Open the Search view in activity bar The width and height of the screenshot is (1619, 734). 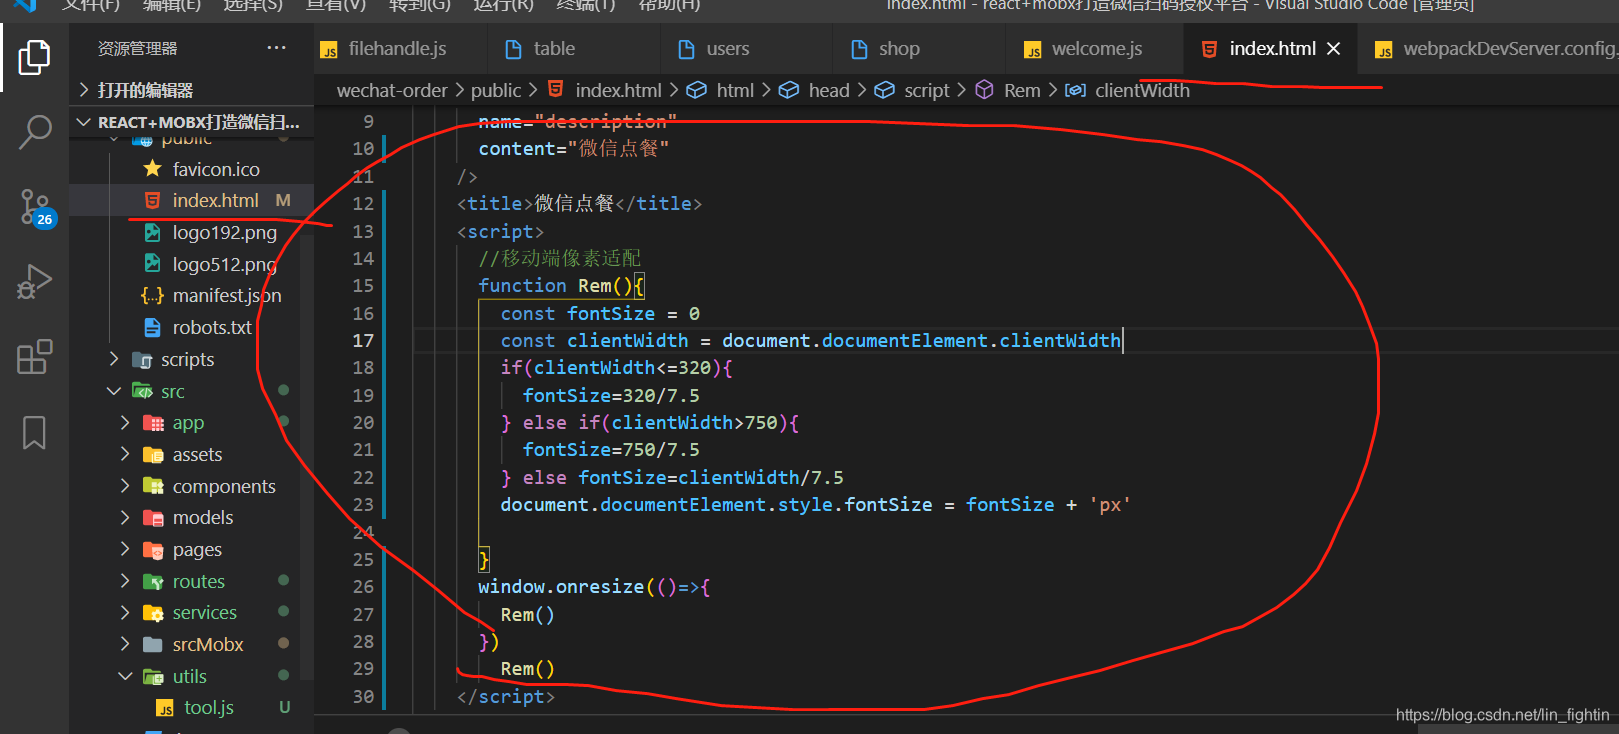(x=34, y=132)
